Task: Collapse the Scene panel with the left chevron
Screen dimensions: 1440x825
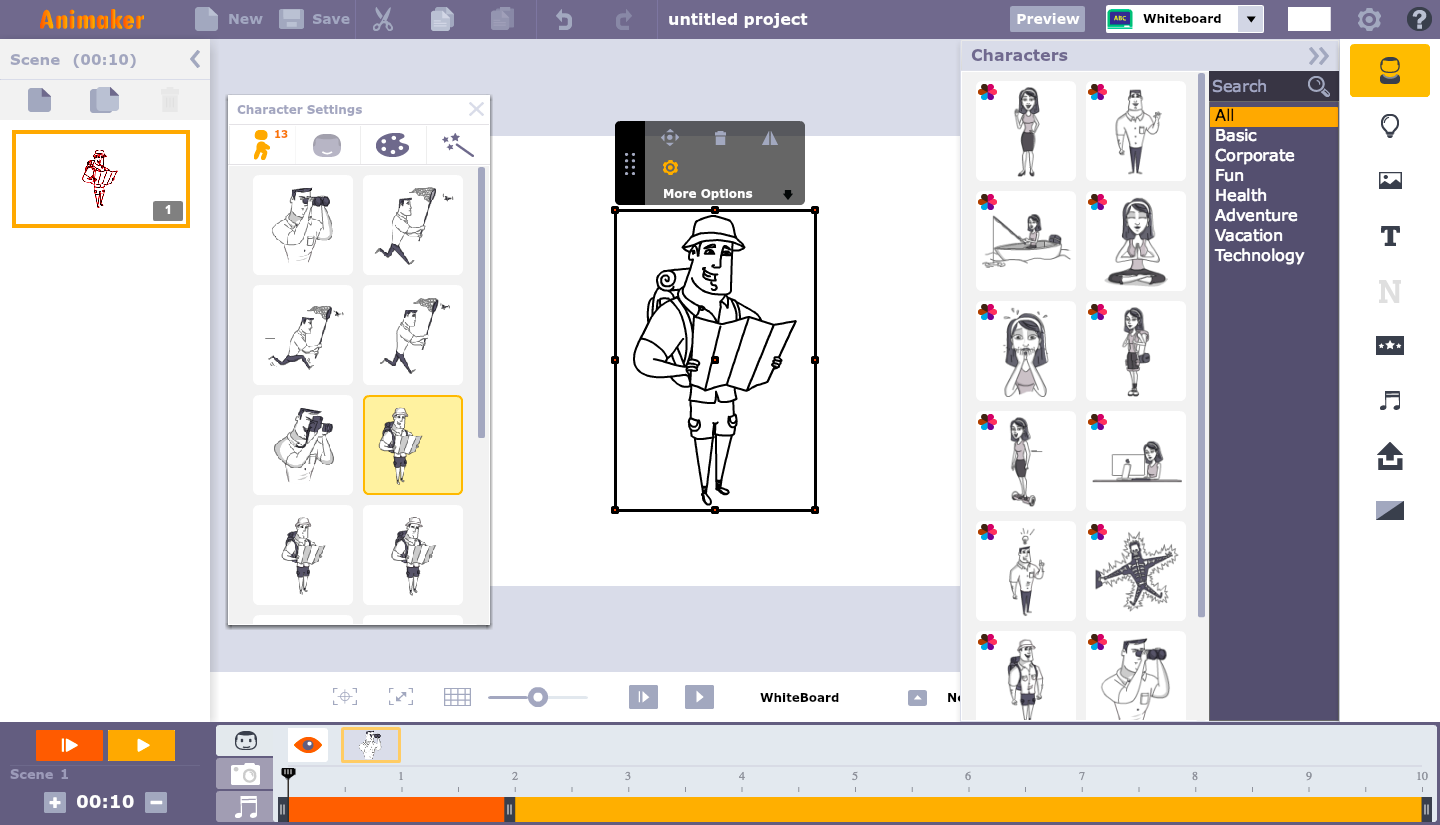Action: [196, 59]
